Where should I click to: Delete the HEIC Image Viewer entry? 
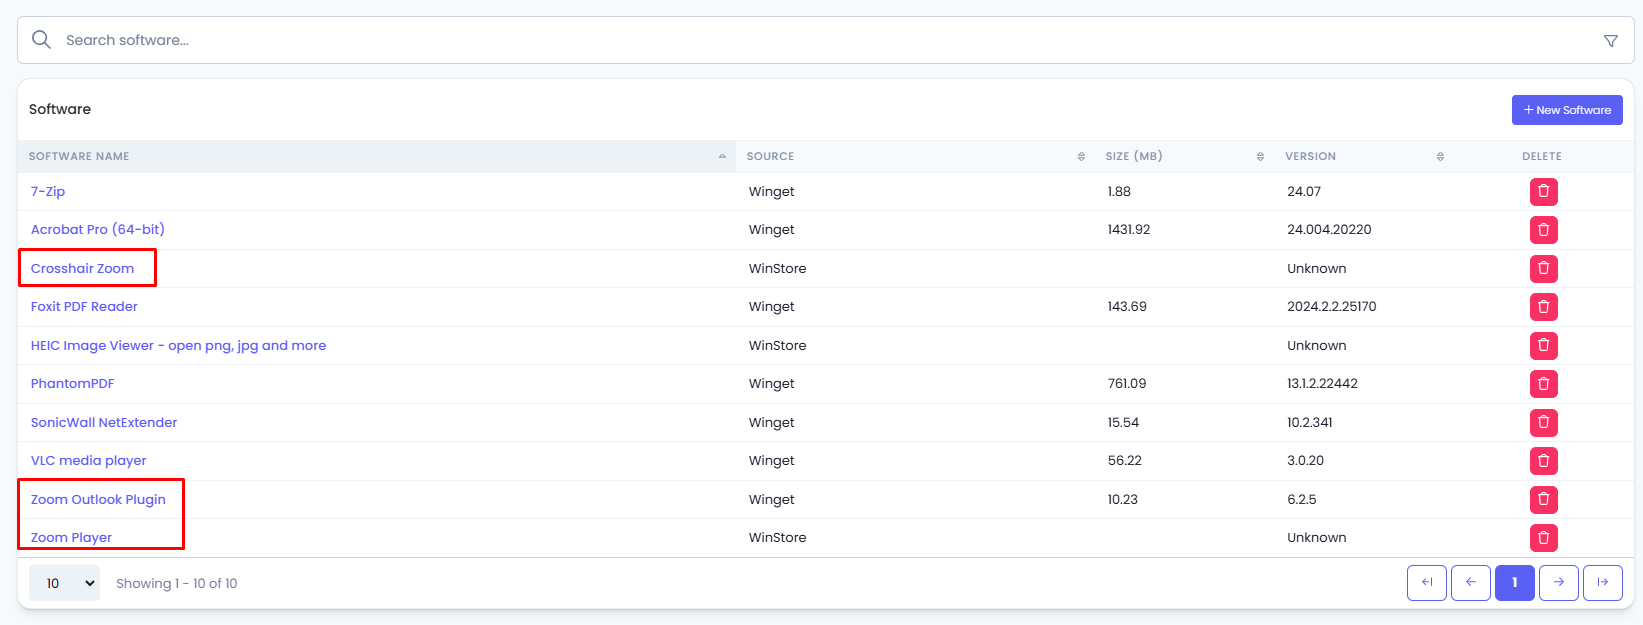(x=1543, y=345)
